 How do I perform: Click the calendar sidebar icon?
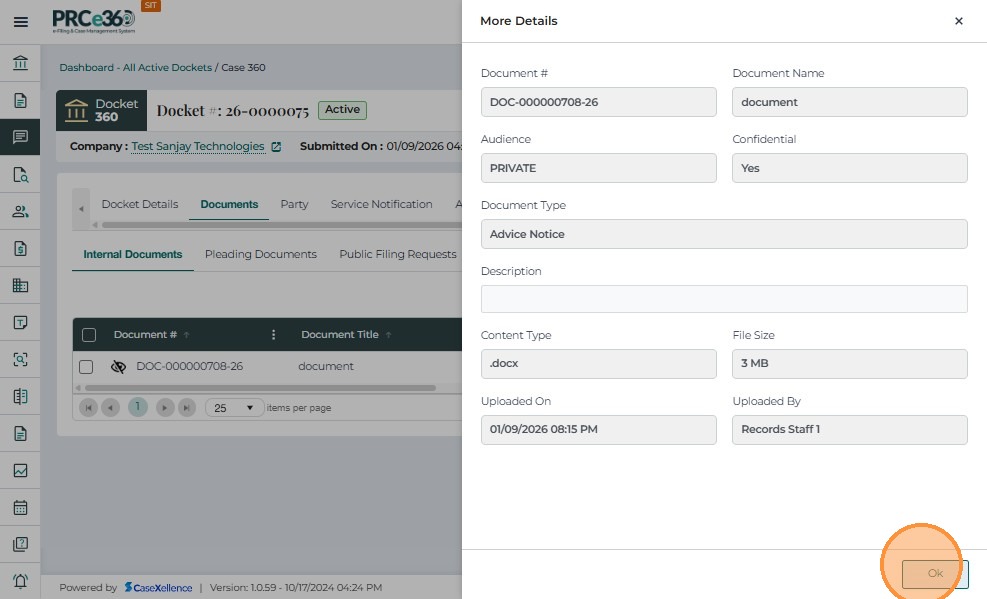(20, 507)
